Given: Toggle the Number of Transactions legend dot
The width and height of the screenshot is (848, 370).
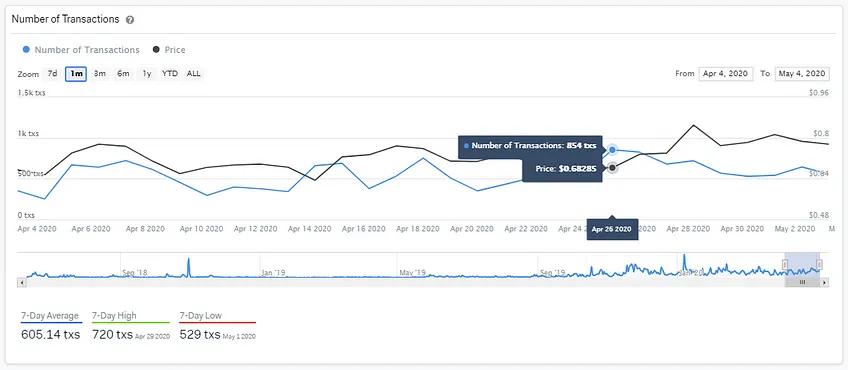Looking at the screenshot, I should (26, 50).
